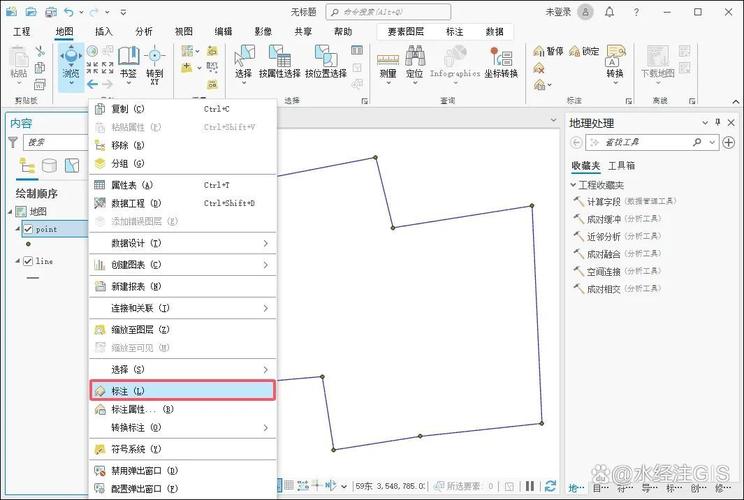This screenshot has width=744, height=500.
Task: Click the Save project icon in quick access toolbar
Action: tap(51, 12)
